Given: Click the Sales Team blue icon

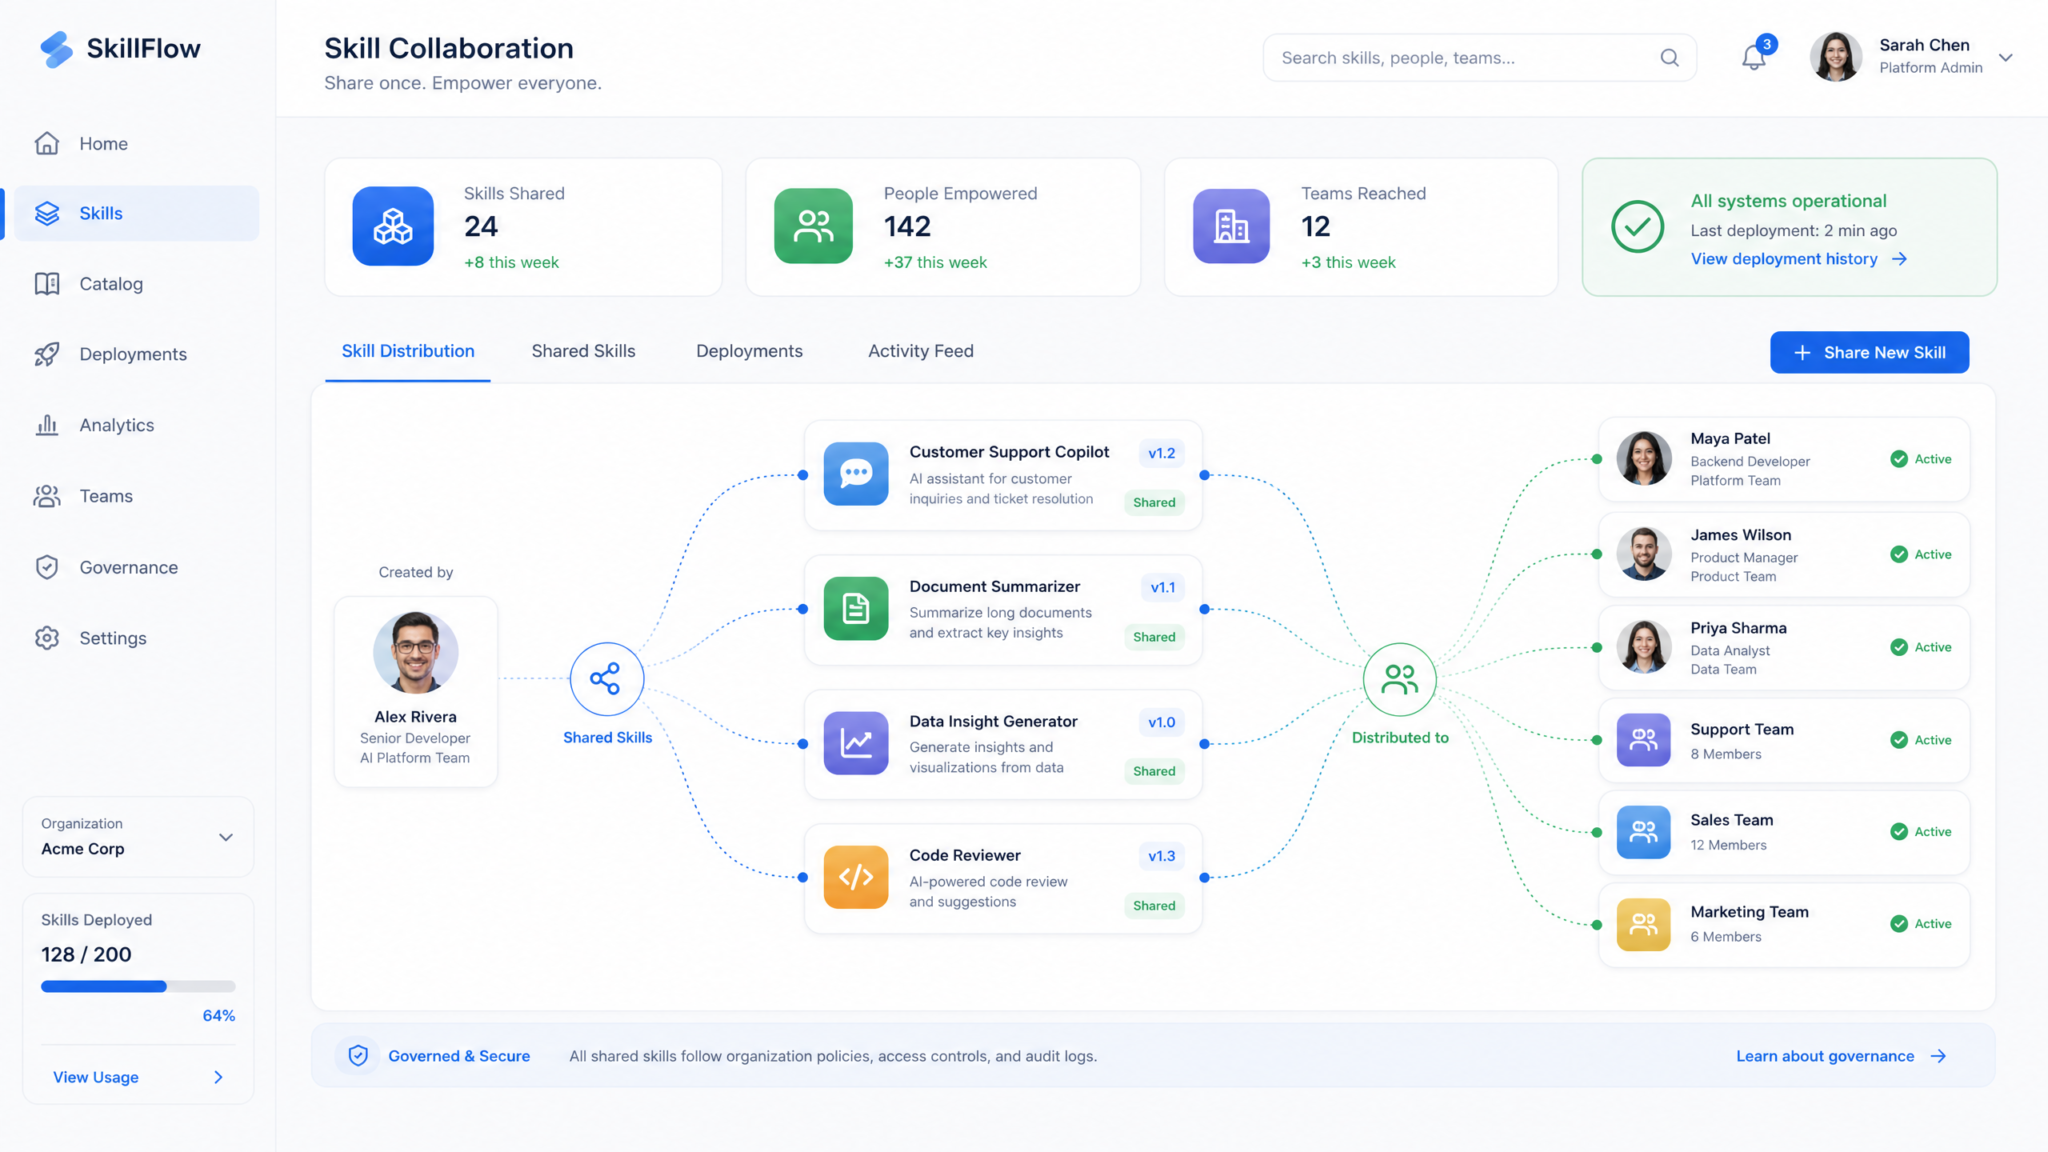Looking at the screenshot, I should (x=1644, y=832).
